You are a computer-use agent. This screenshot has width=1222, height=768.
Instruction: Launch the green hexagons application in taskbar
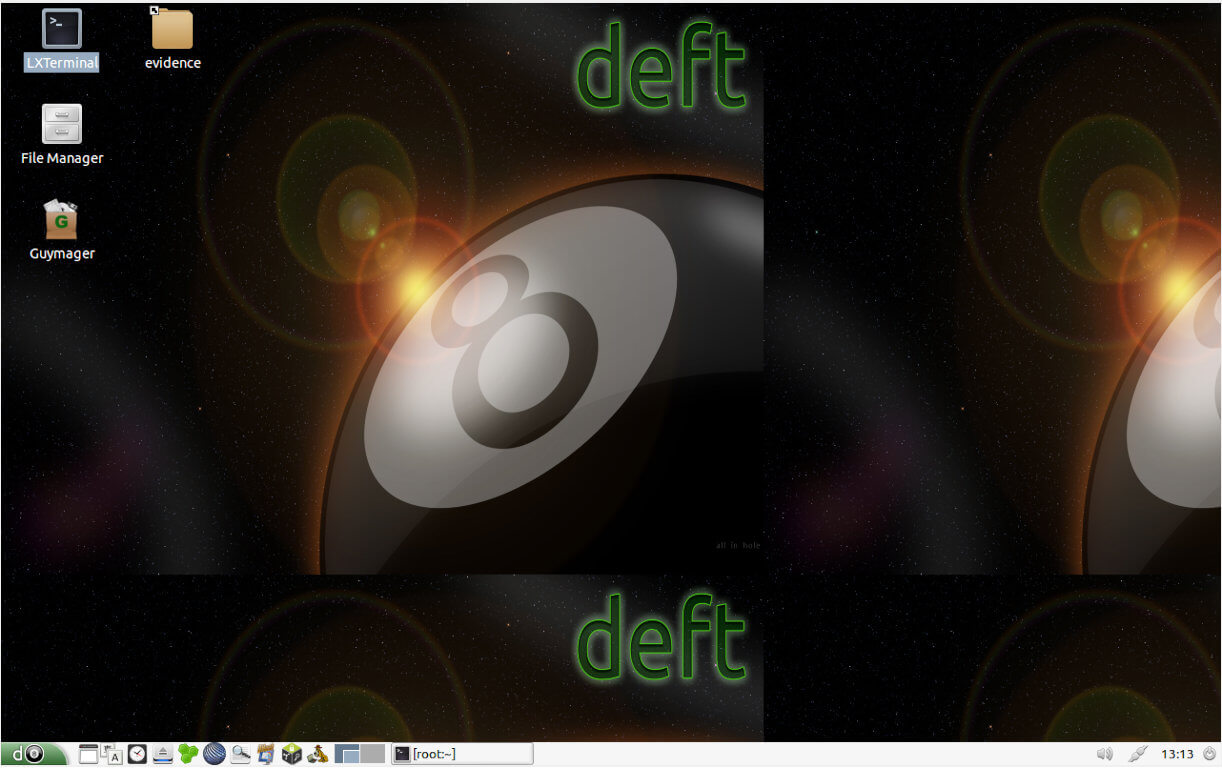(188, 754)
